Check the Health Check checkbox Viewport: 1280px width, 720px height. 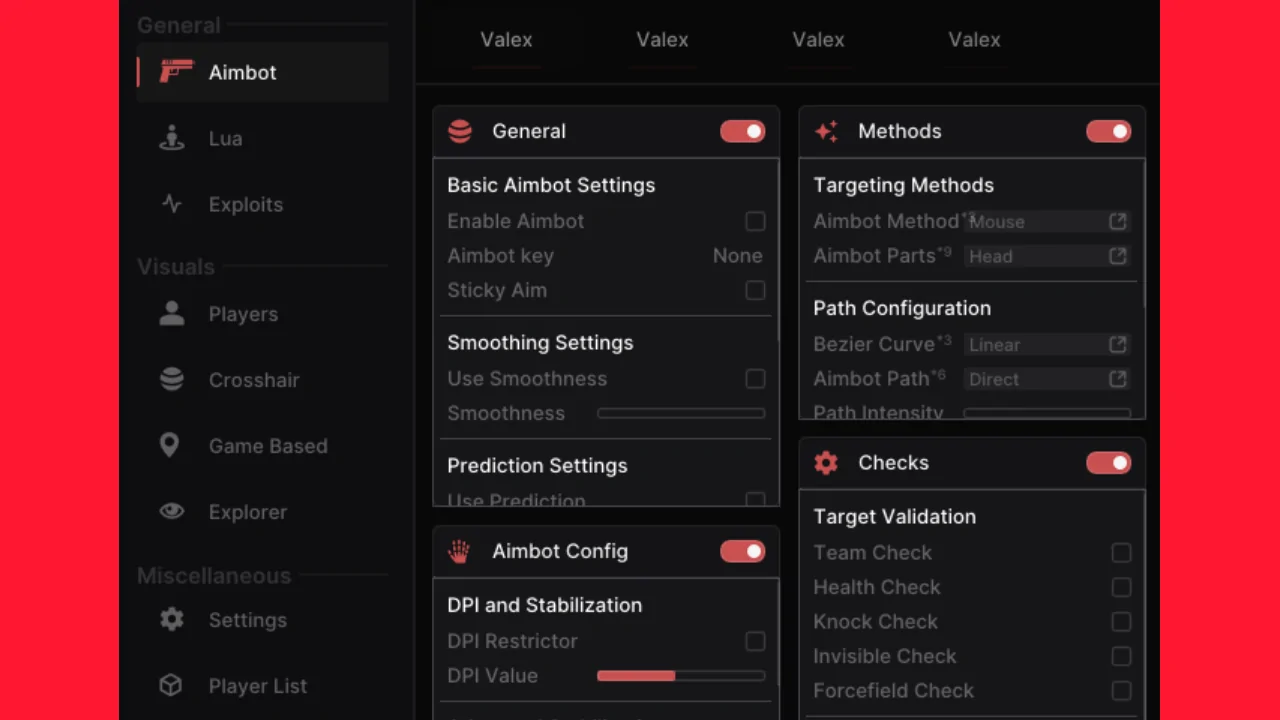1121,587
